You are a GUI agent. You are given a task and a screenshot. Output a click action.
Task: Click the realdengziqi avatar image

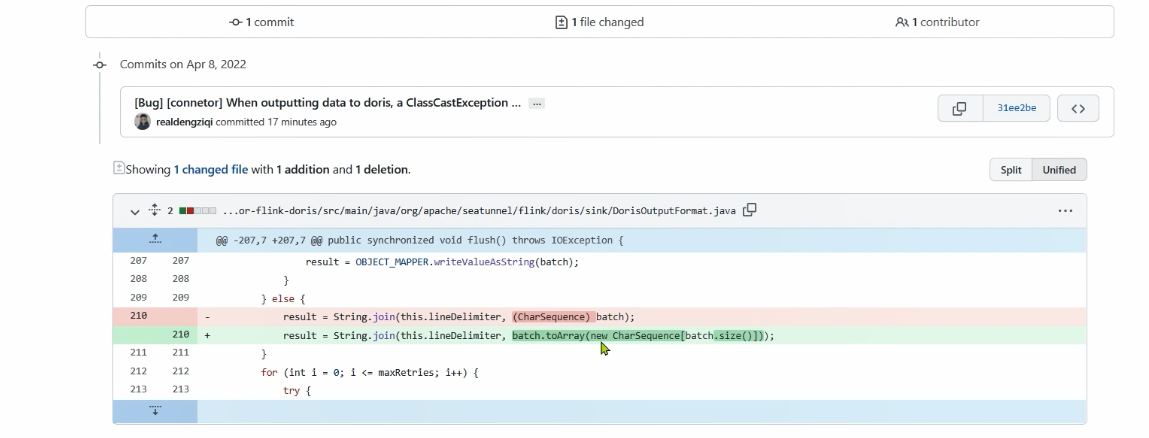coord(143,121)
